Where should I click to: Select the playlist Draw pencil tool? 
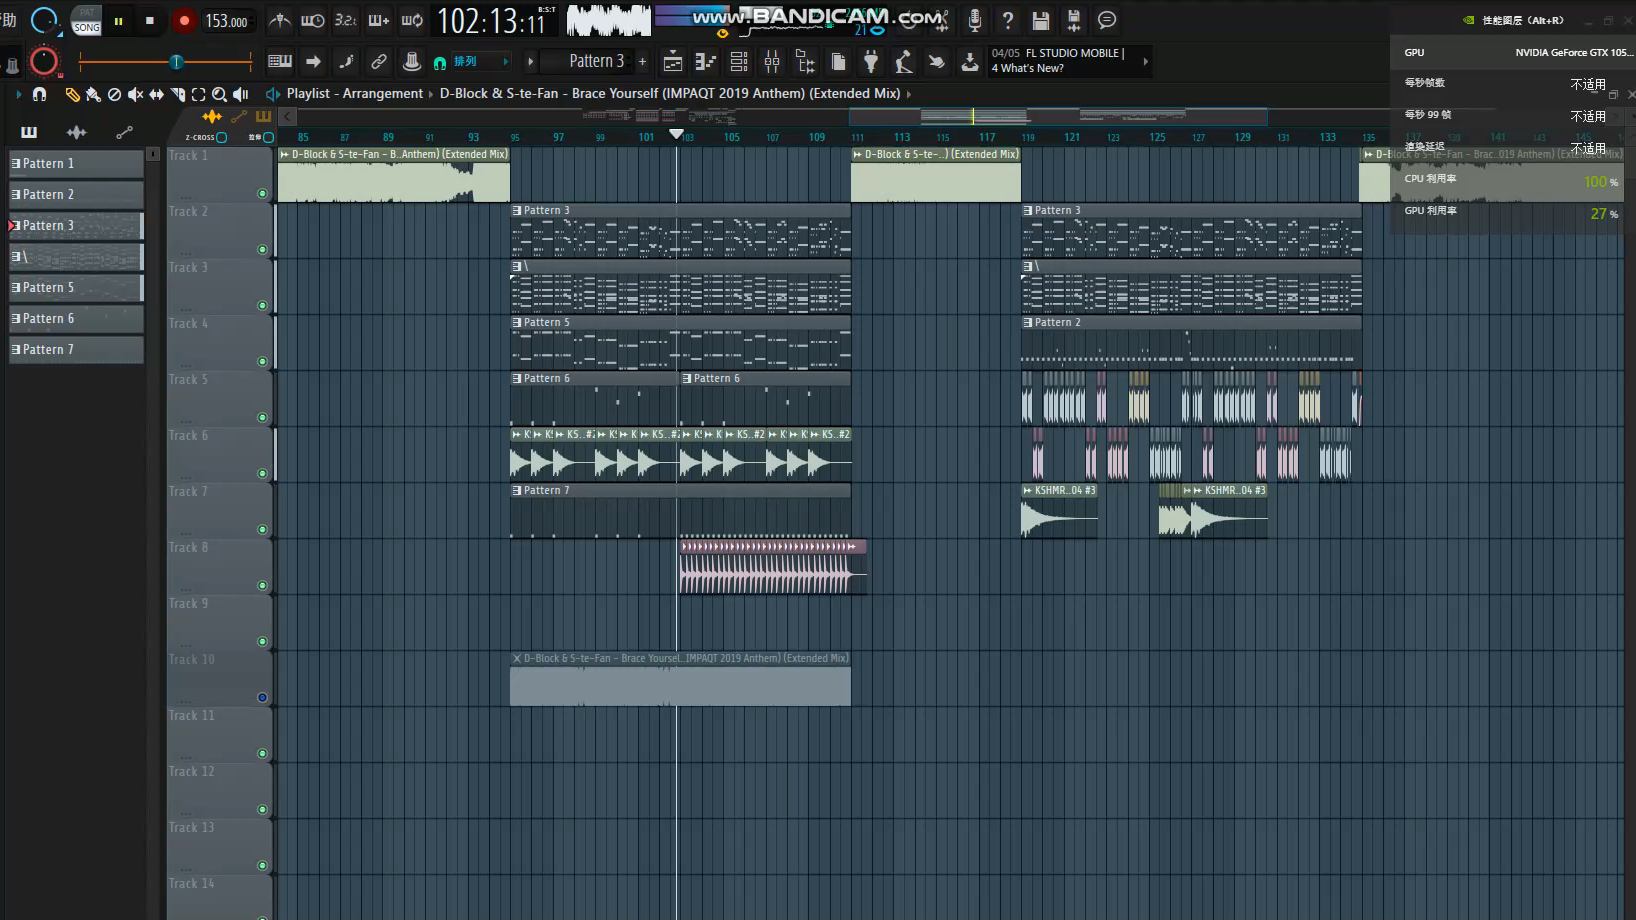72,94
